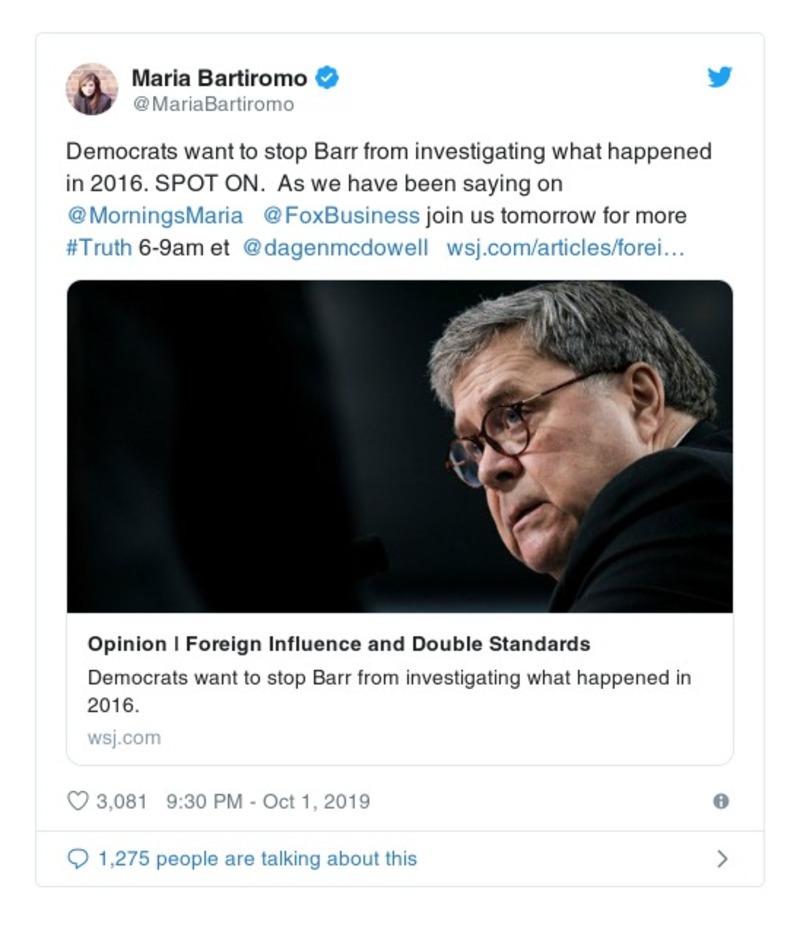Select the #Truth hashtag

[x=99, y=248]
